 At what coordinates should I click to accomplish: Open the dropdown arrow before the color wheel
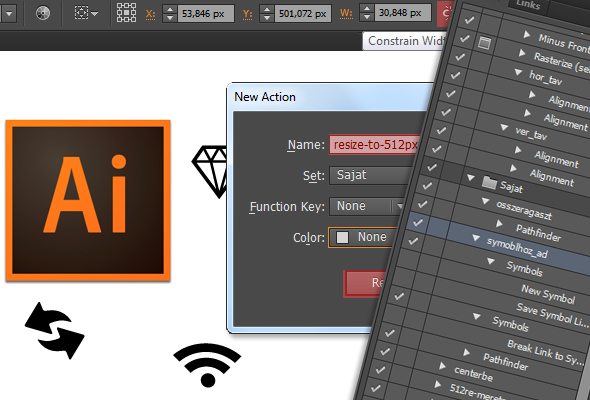tap(9, 14)
